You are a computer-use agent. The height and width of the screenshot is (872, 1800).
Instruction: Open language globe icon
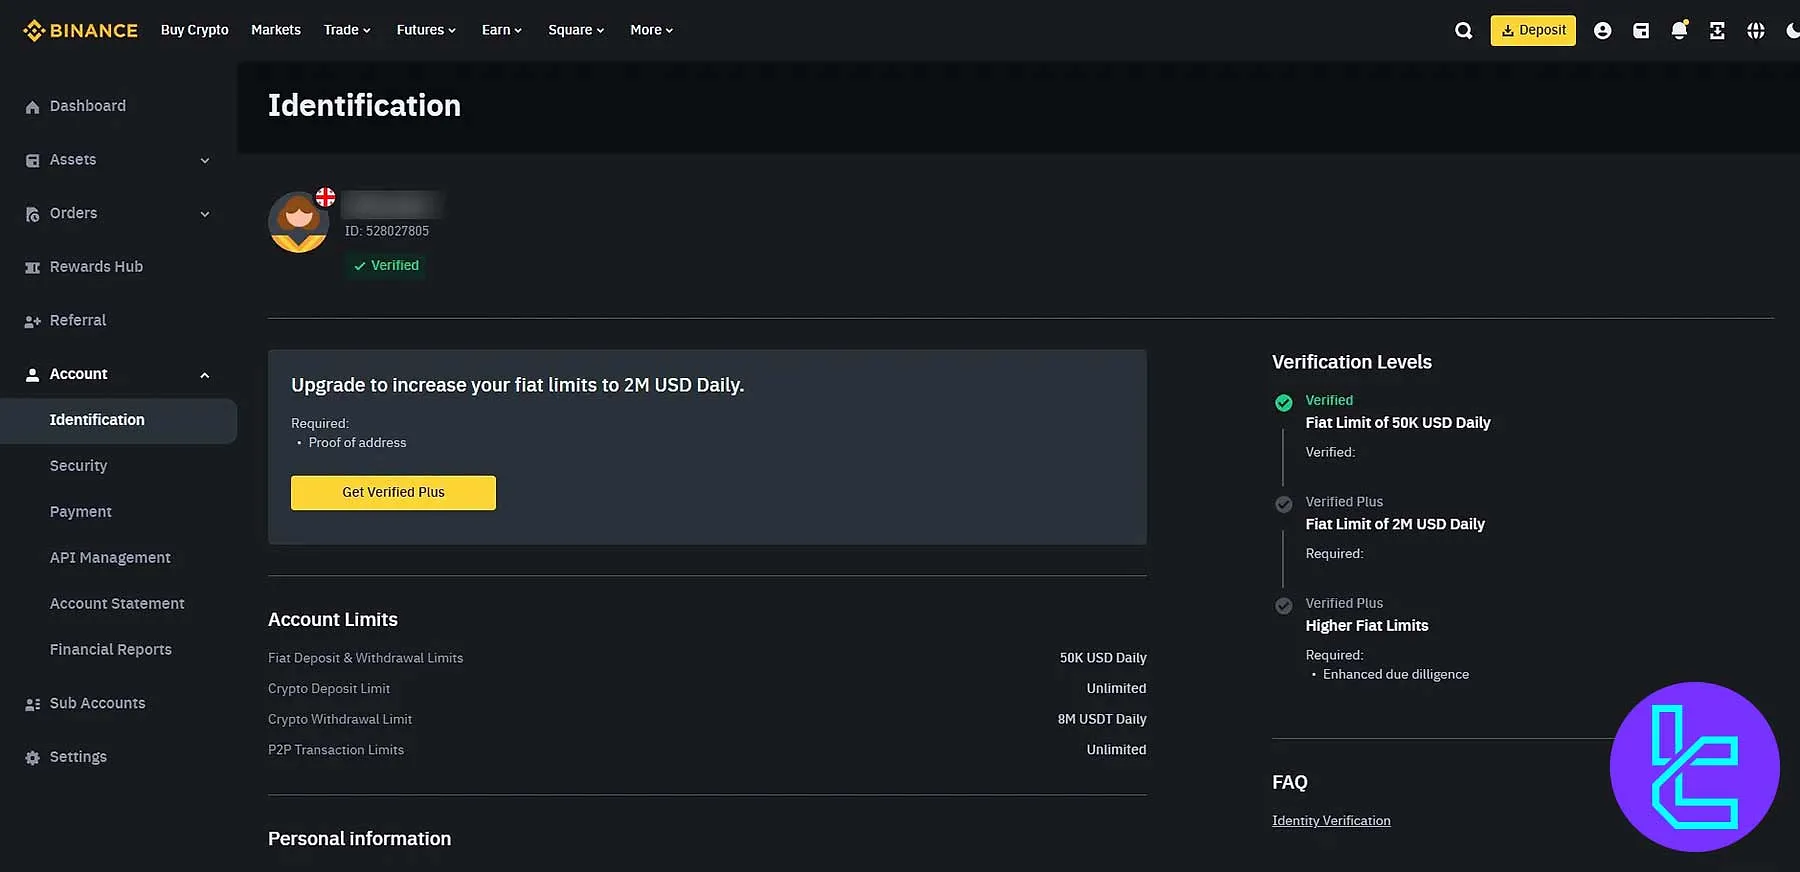[1755, 31]
